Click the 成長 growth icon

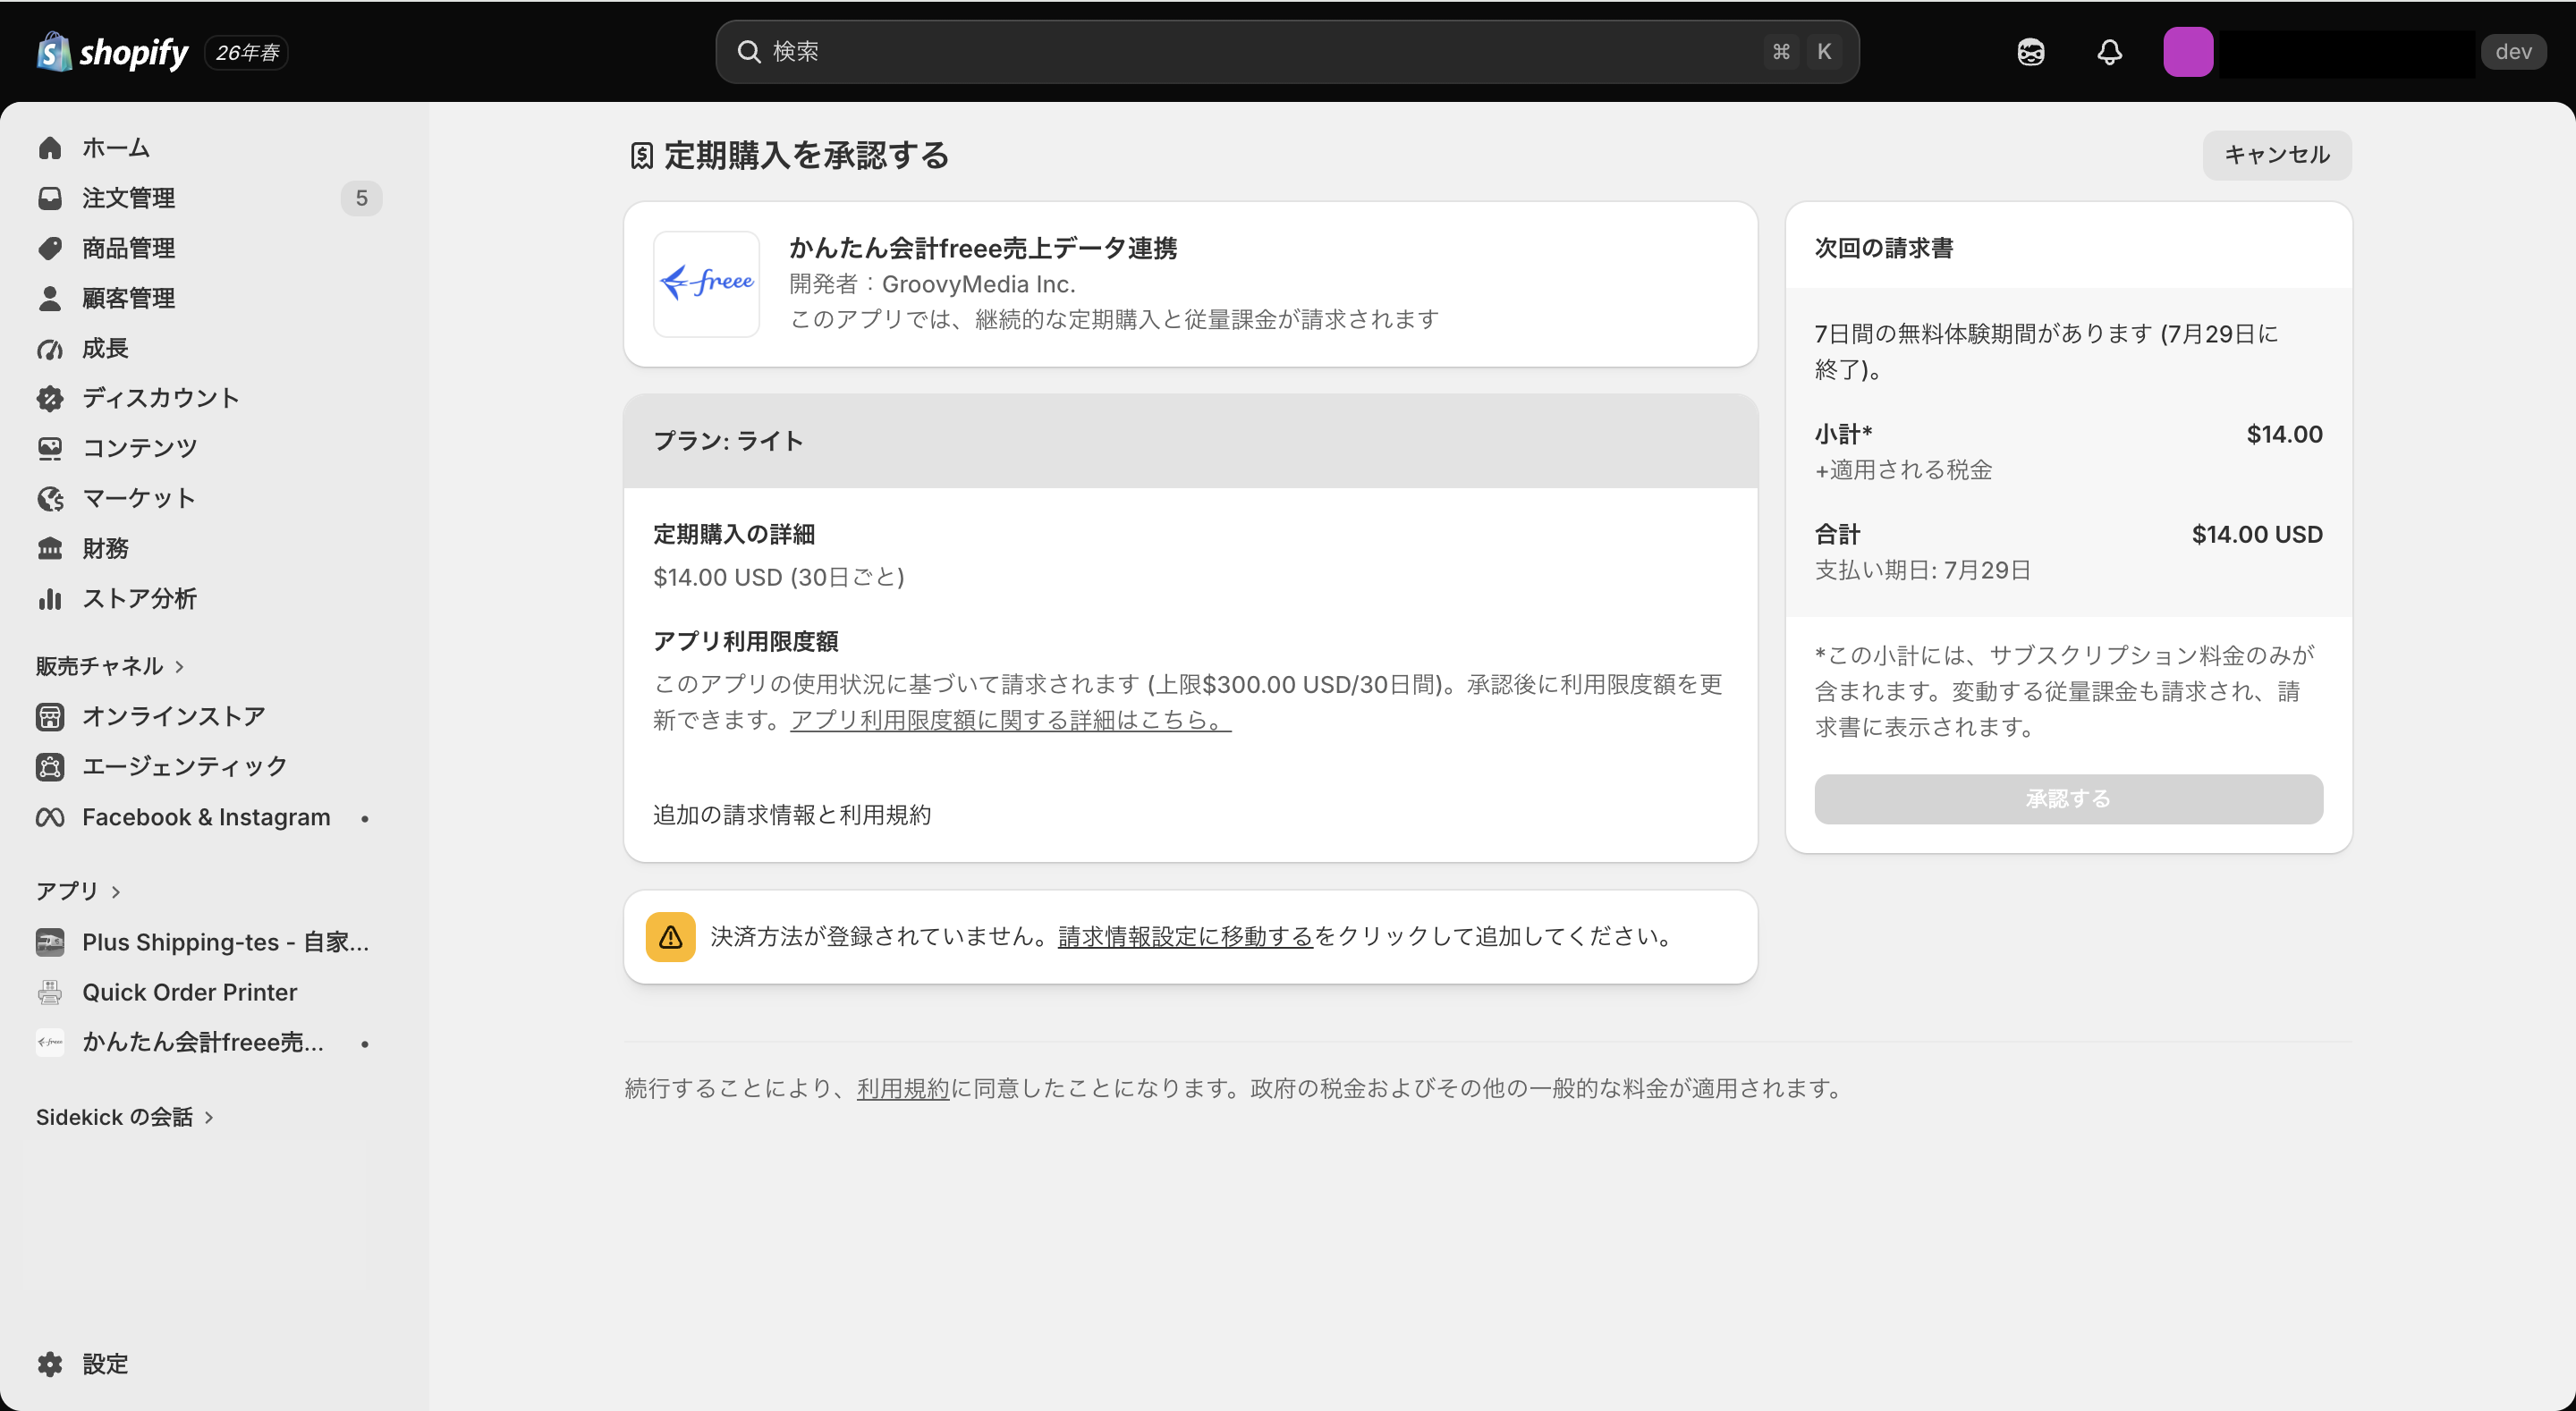(50, 348)
